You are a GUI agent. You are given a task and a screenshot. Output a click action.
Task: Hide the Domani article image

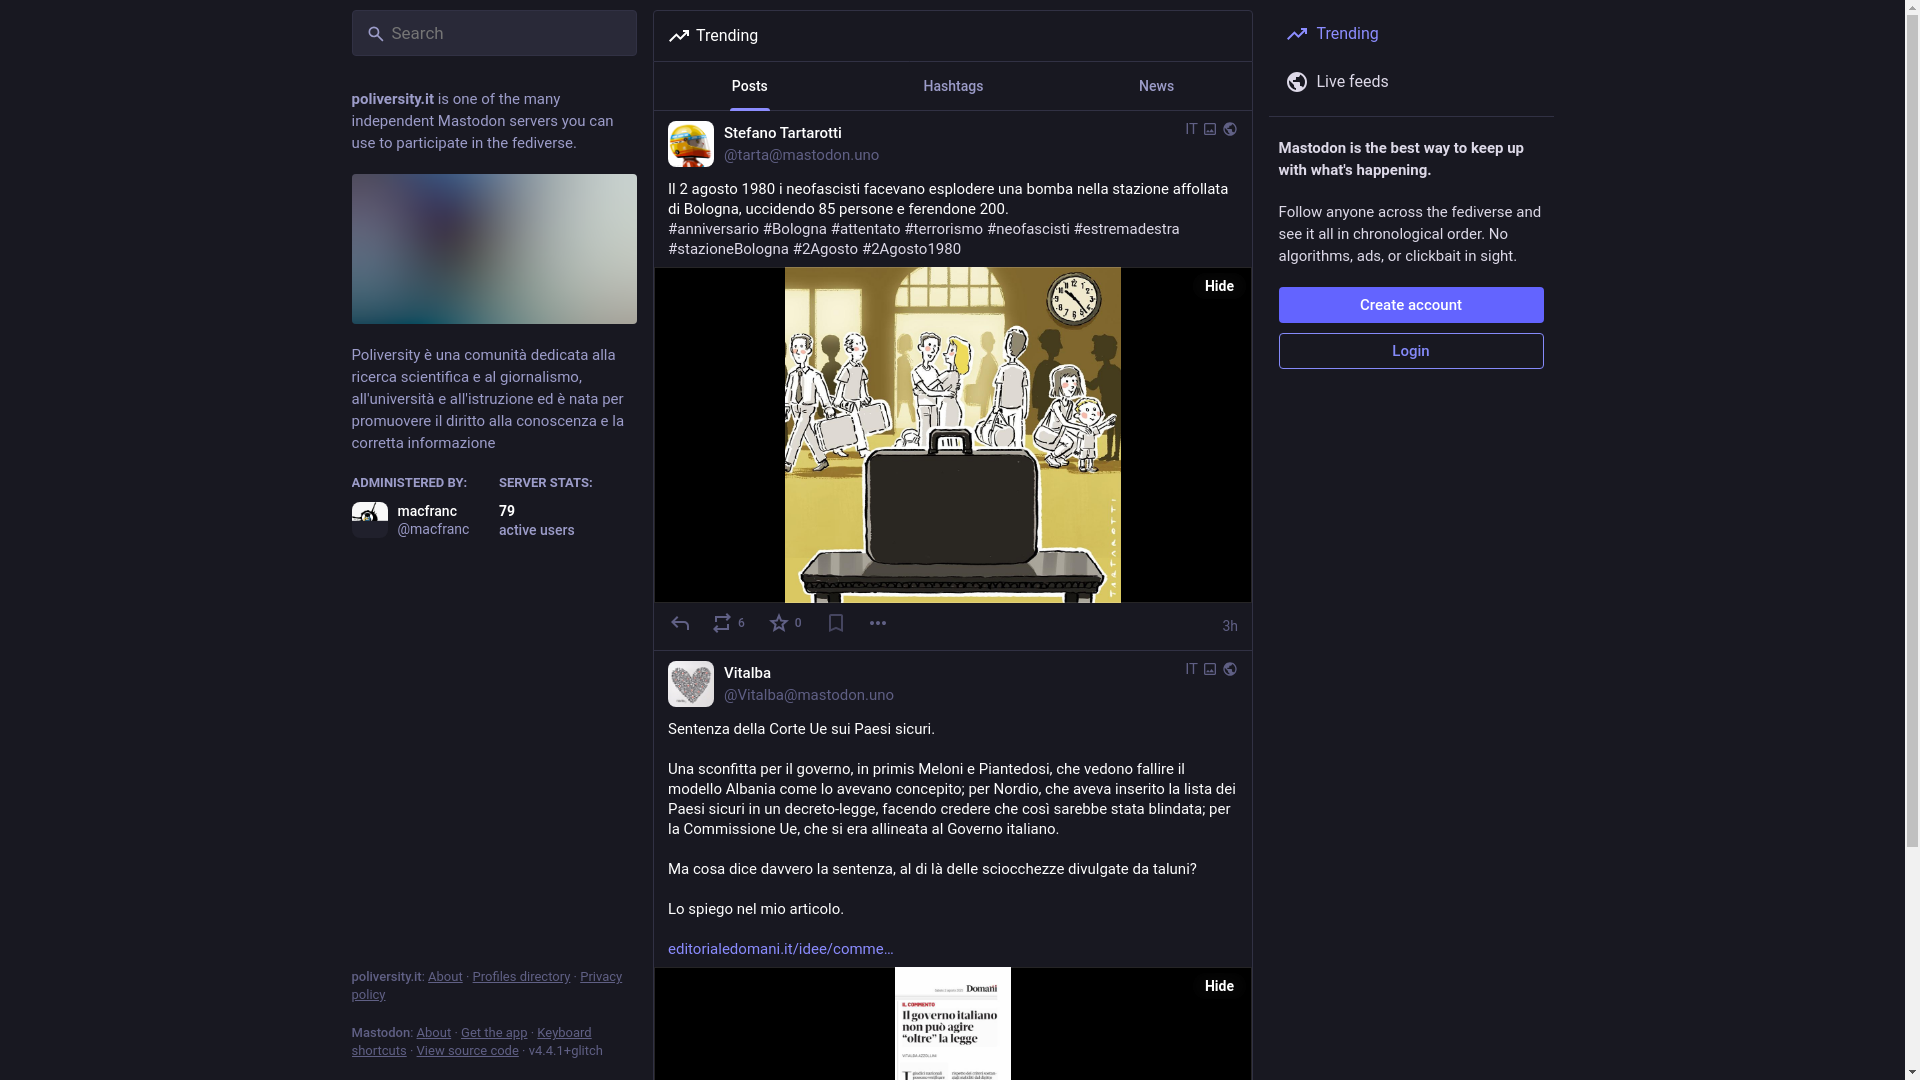(x=1219, y=986)
